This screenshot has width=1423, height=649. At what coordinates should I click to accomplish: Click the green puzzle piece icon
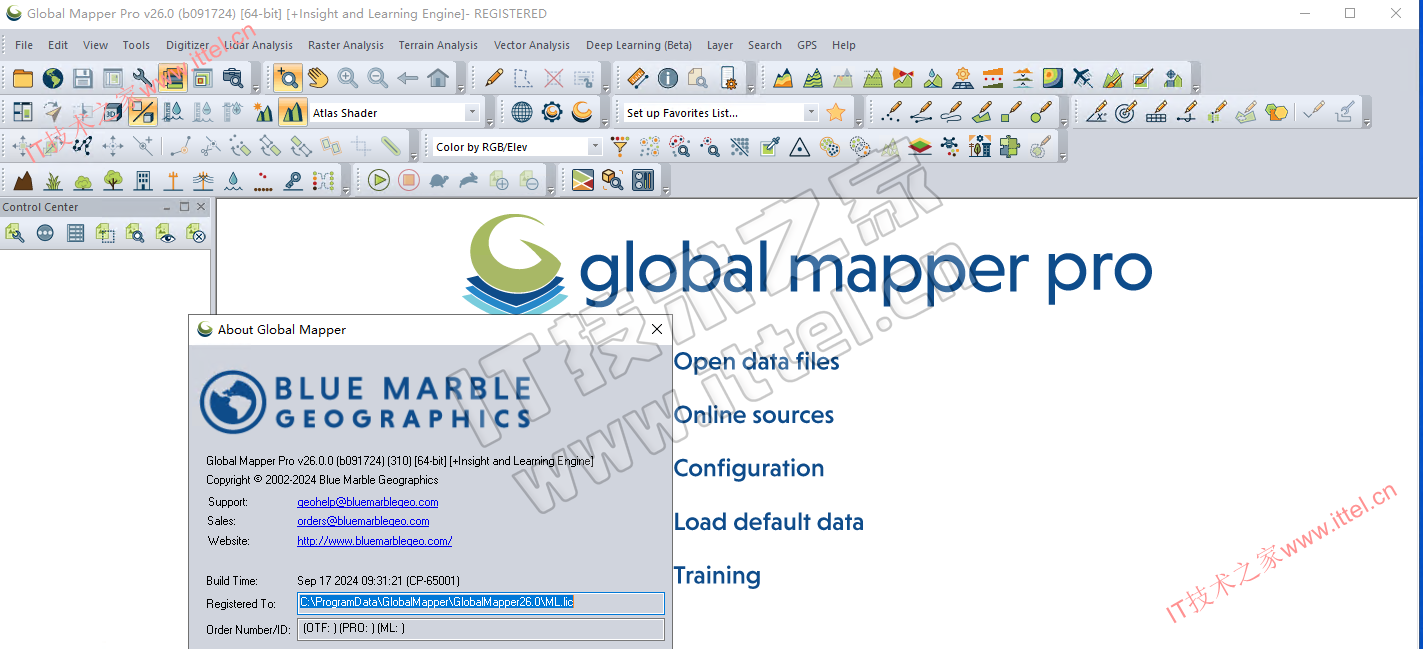coord(1009,147)
